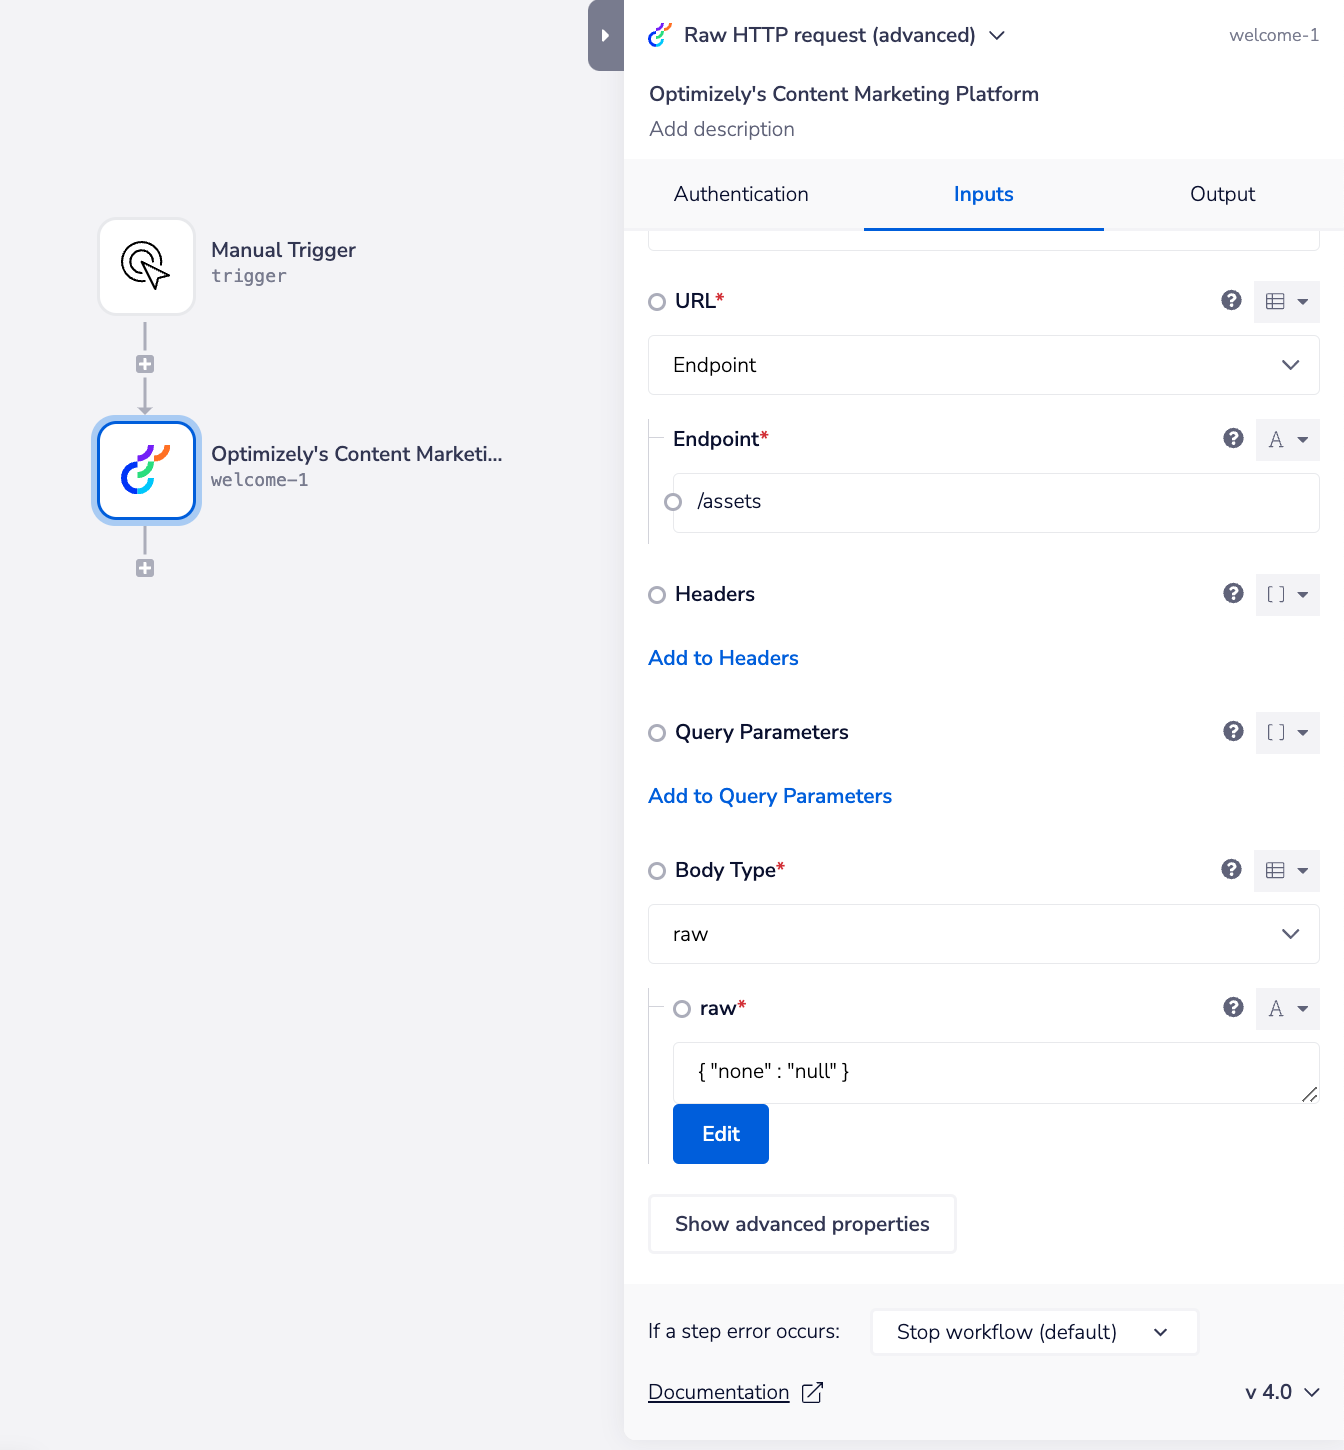The width and height of the screenshot is (1344, 1450).
Task: Add a step after the Optimizely node
Action: 145,568
